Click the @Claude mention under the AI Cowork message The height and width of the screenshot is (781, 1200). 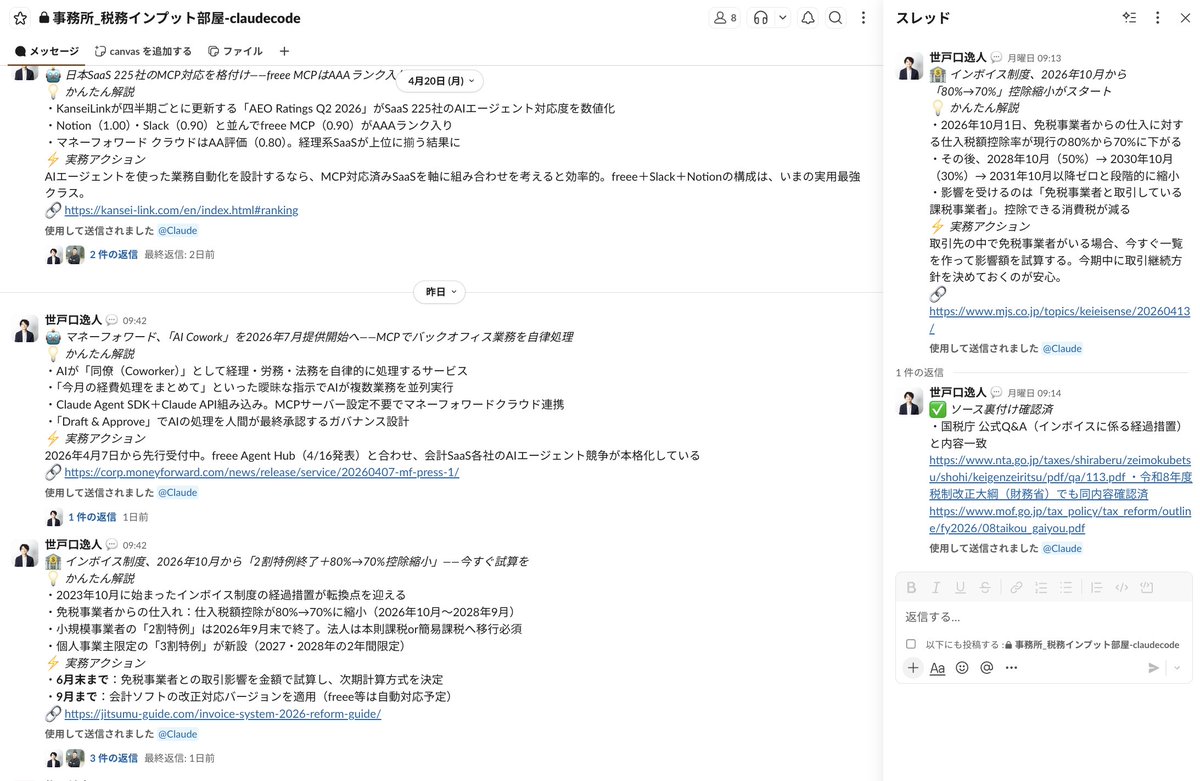tap(177, 492)
